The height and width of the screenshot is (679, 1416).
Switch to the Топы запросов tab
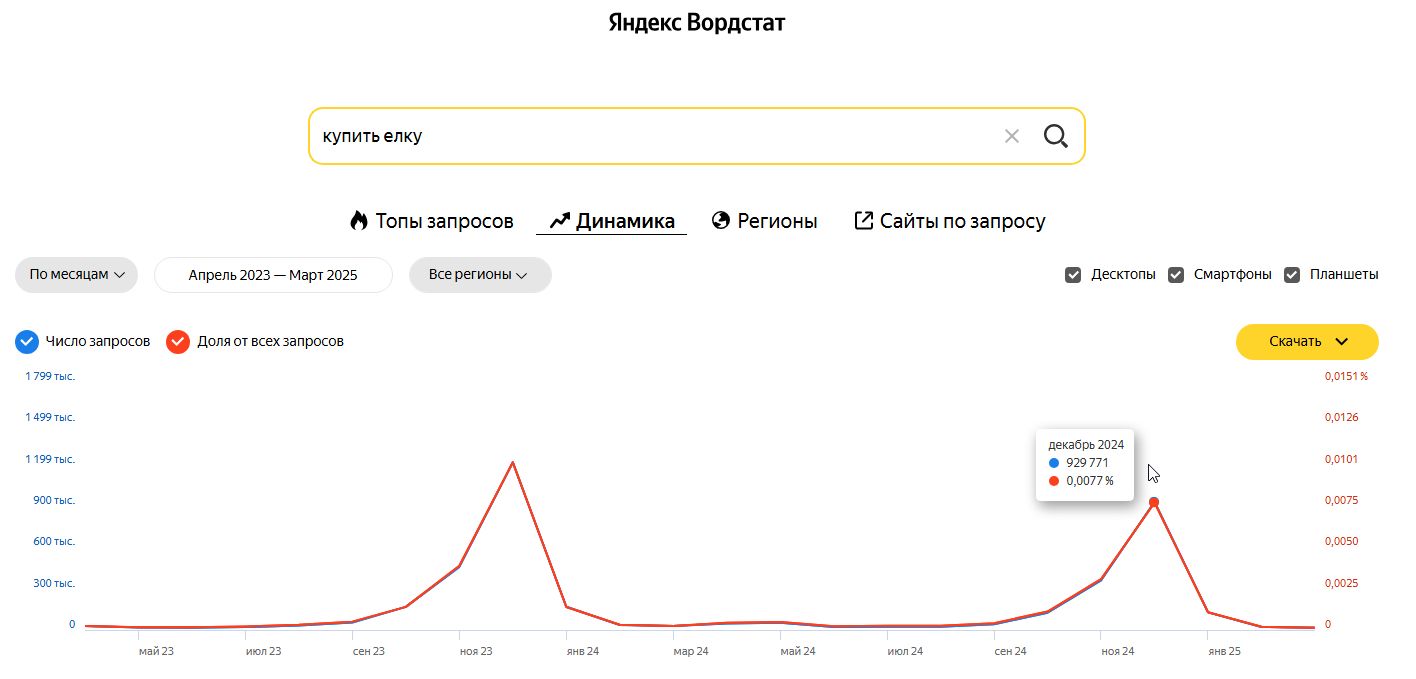(444, 221)
